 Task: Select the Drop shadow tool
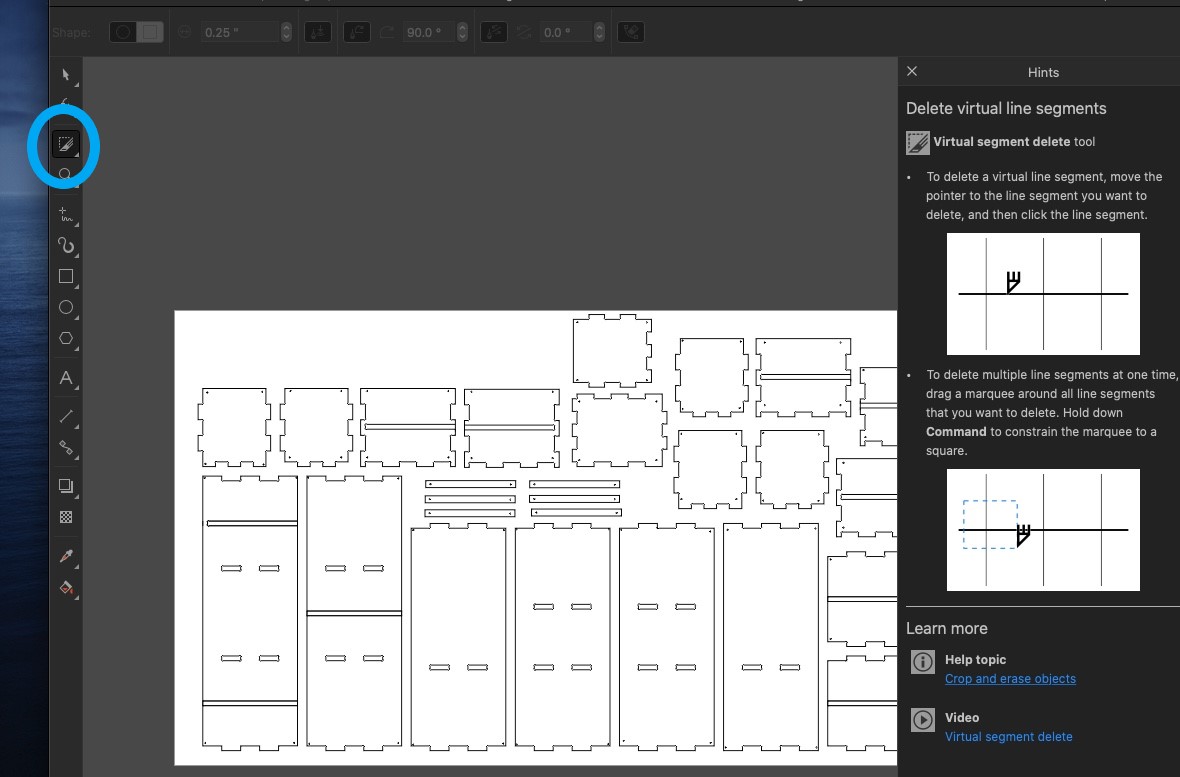pyautogui.click(x=66, y=486)
